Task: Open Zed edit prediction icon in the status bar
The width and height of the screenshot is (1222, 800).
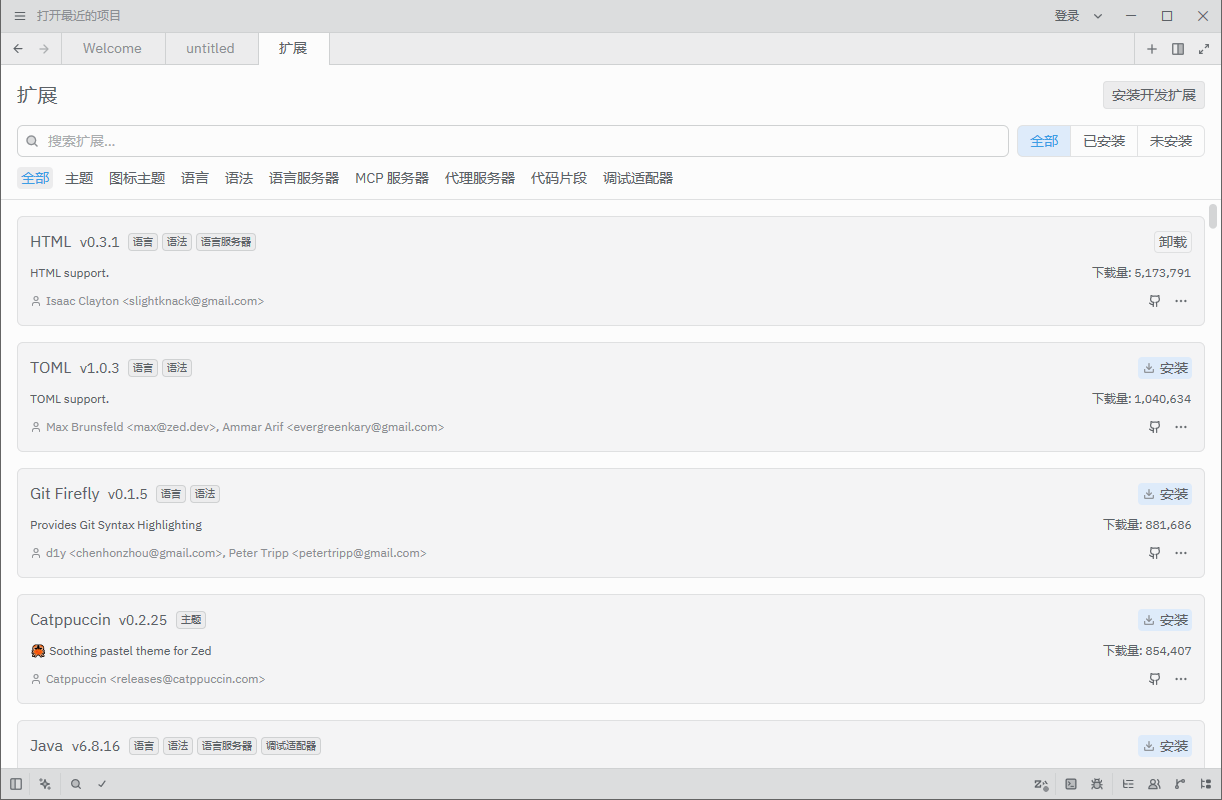Action: (x=1041, y=784)
